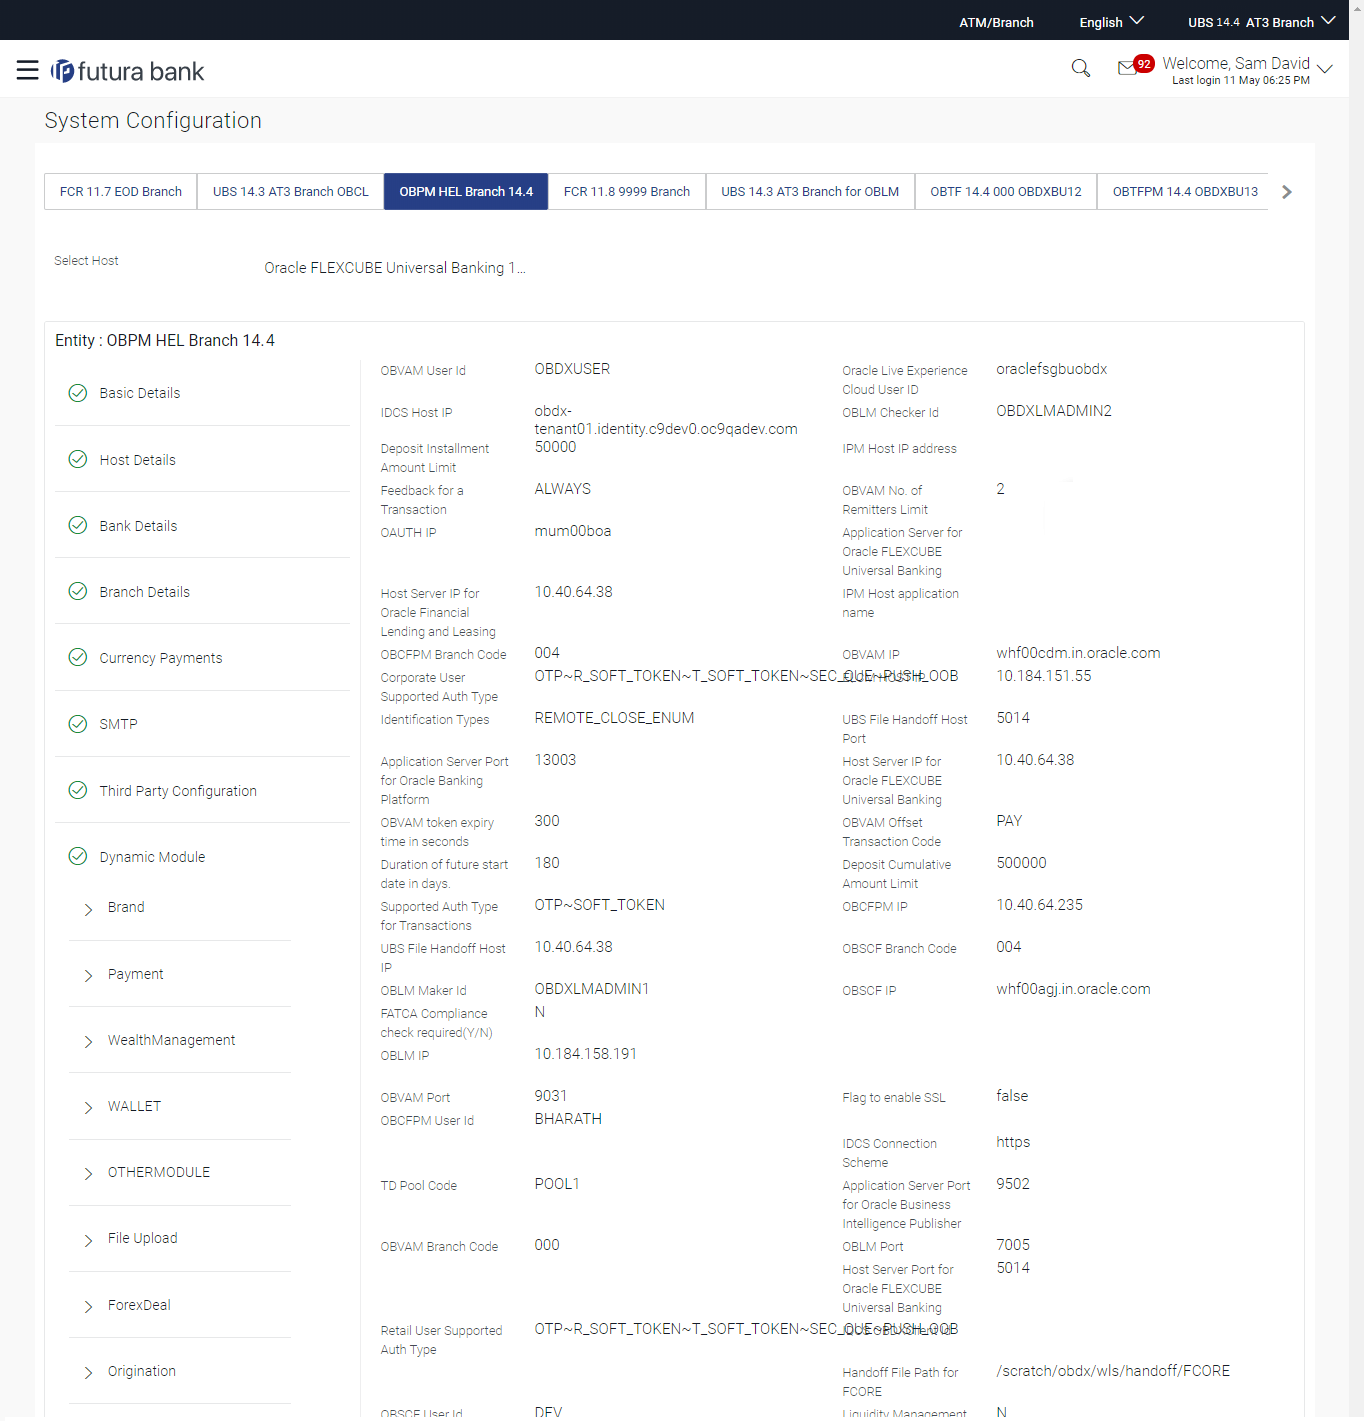Click the OBDXLMADMIN1 maker id value

point(592,989)
